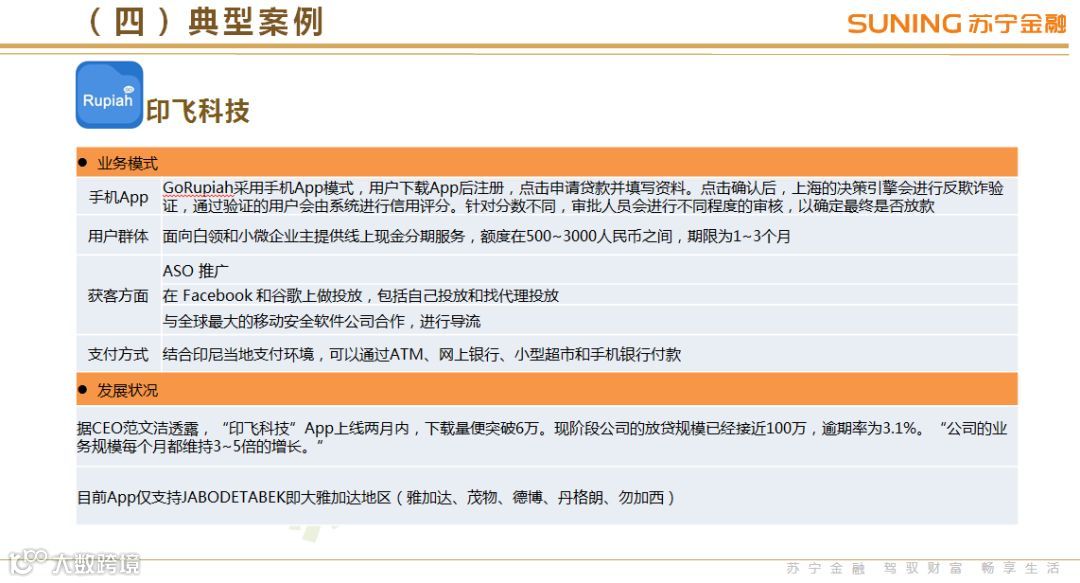Click the footer slogan 苏宁金融 驾驭财富 畅享生活
The image size is (1080, 583).
(923, 568)
